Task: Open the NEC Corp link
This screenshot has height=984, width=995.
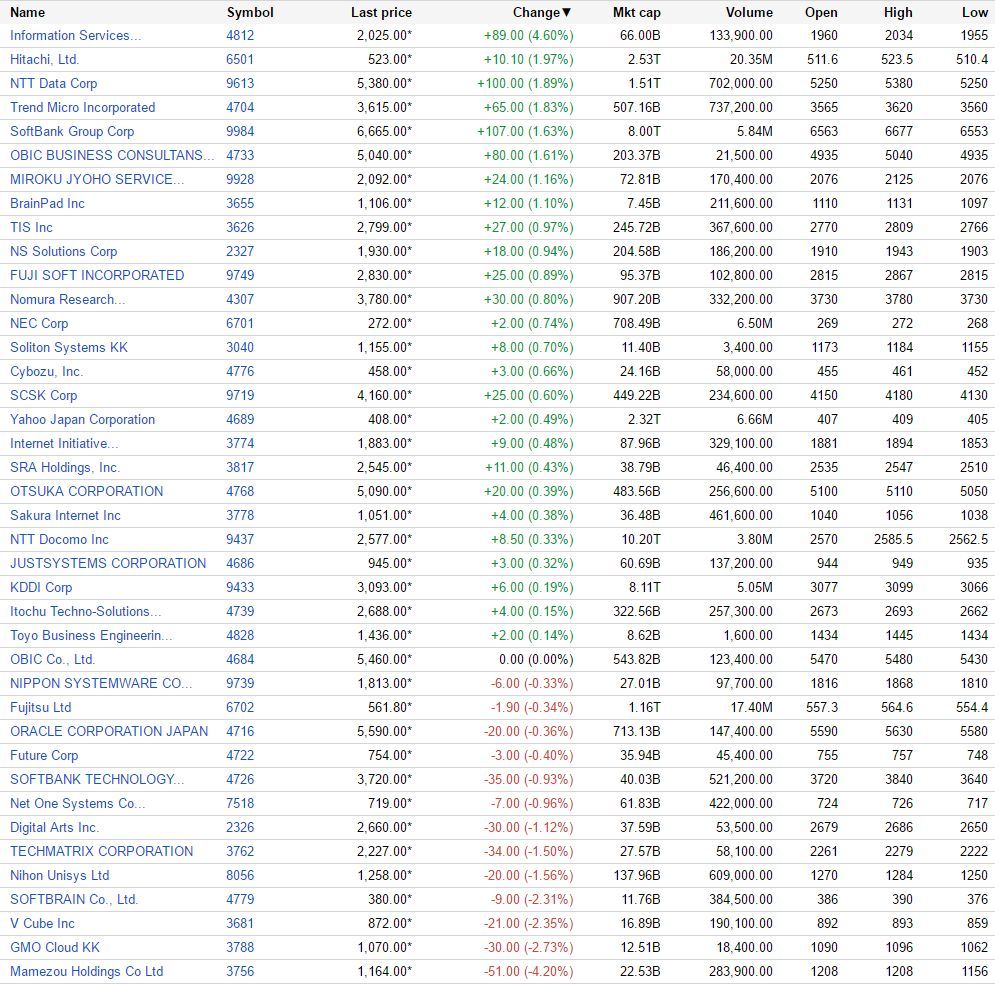Action: tap(39, 324)
